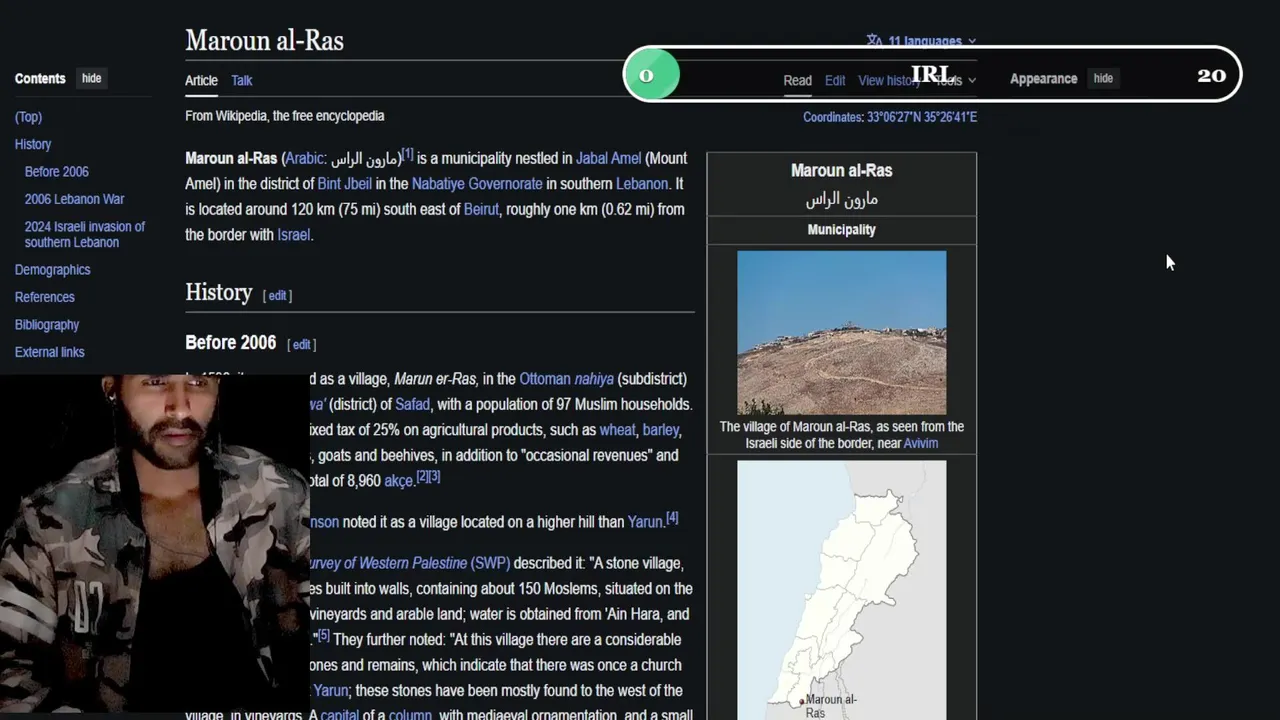Open the first Yarun link with footnote [4]

pos(645,522)
